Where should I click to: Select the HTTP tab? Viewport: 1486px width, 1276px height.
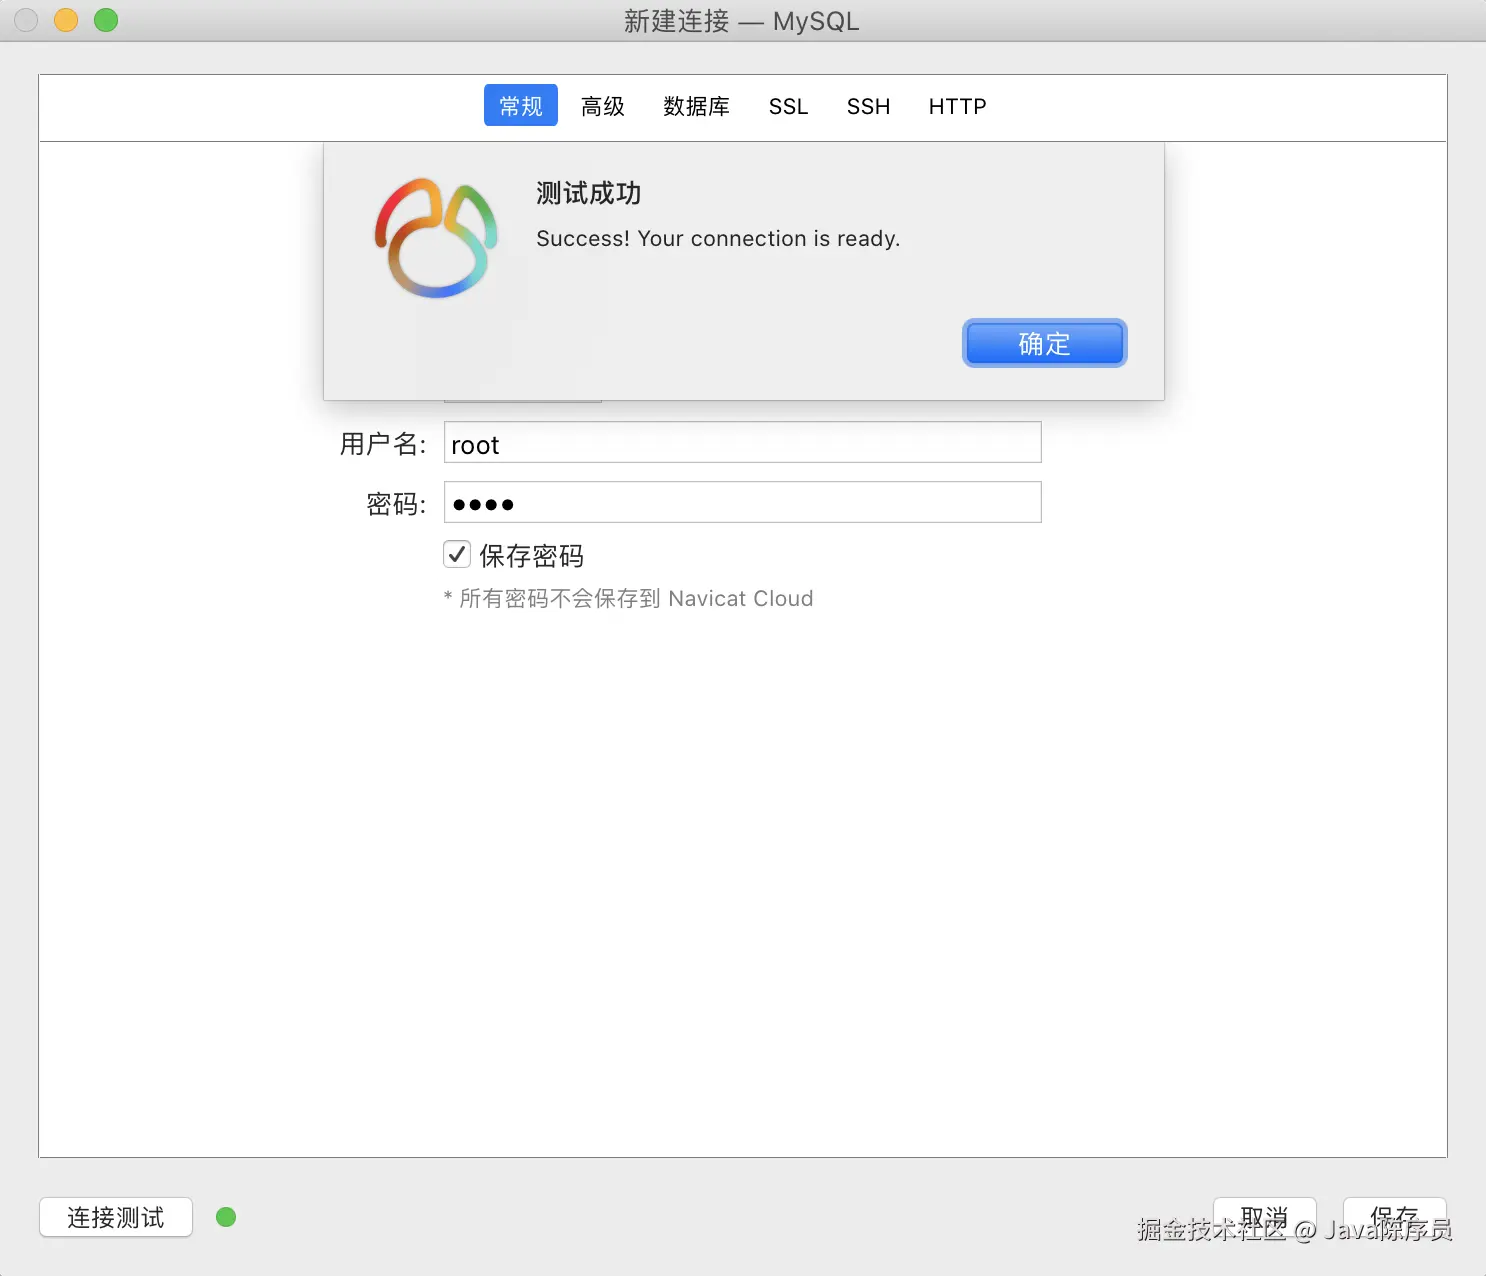[x=957, y=105]
